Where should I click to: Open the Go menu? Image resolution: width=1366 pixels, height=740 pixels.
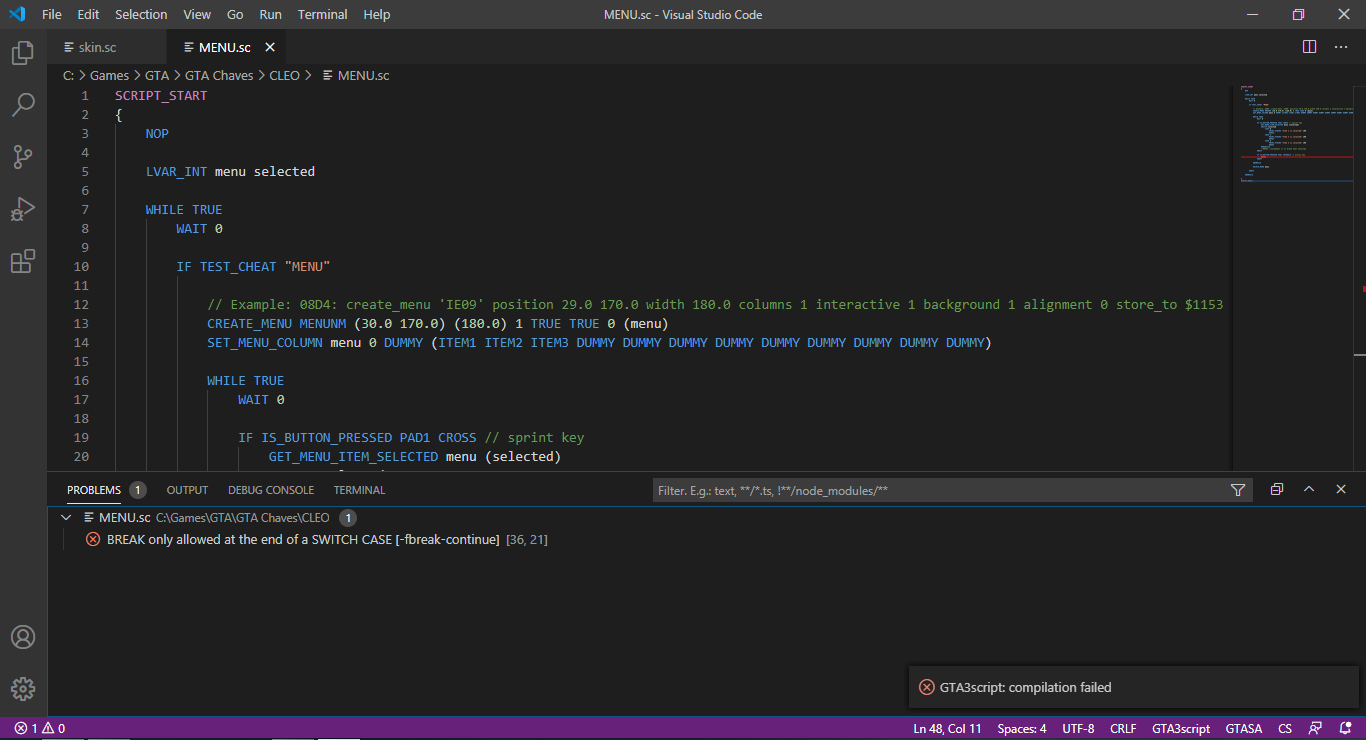tap(235, 14)
